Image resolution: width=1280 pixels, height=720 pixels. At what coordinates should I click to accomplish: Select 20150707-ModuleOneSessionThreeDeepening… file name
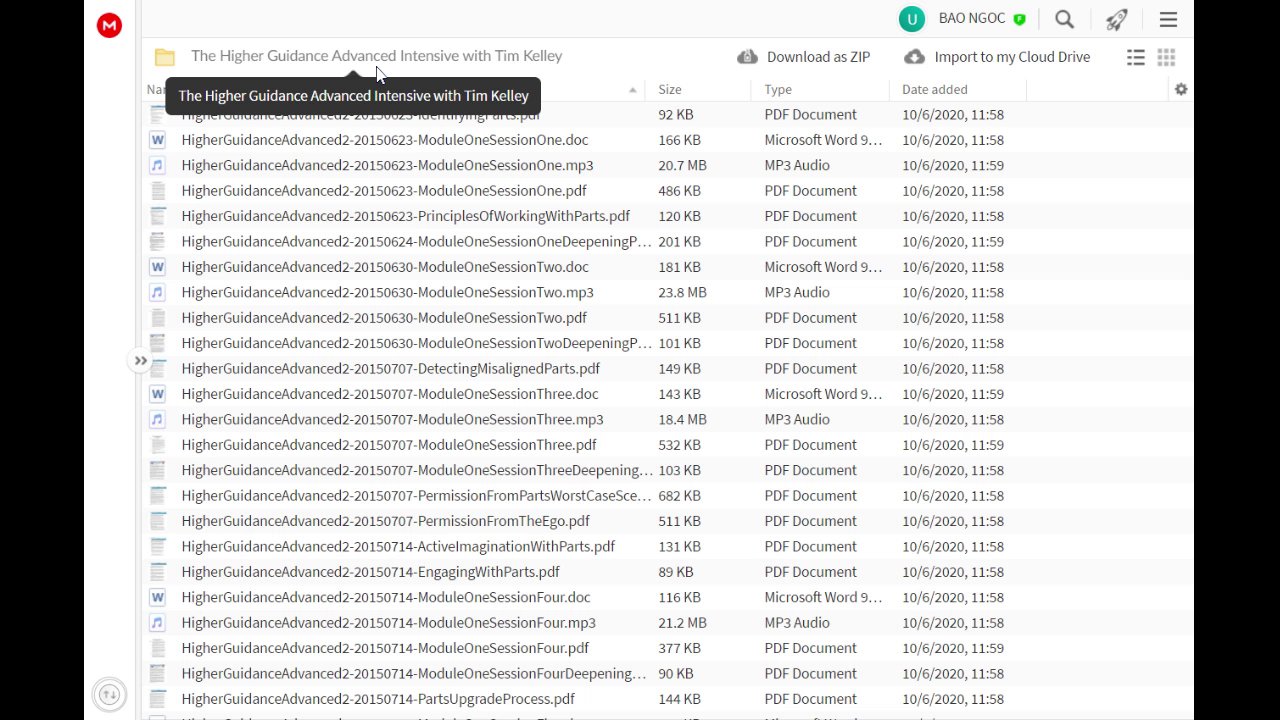417,470
